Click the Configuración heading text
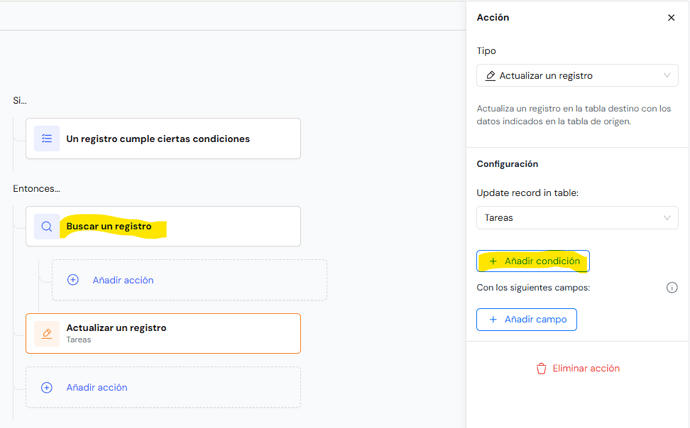 [507, 164]
